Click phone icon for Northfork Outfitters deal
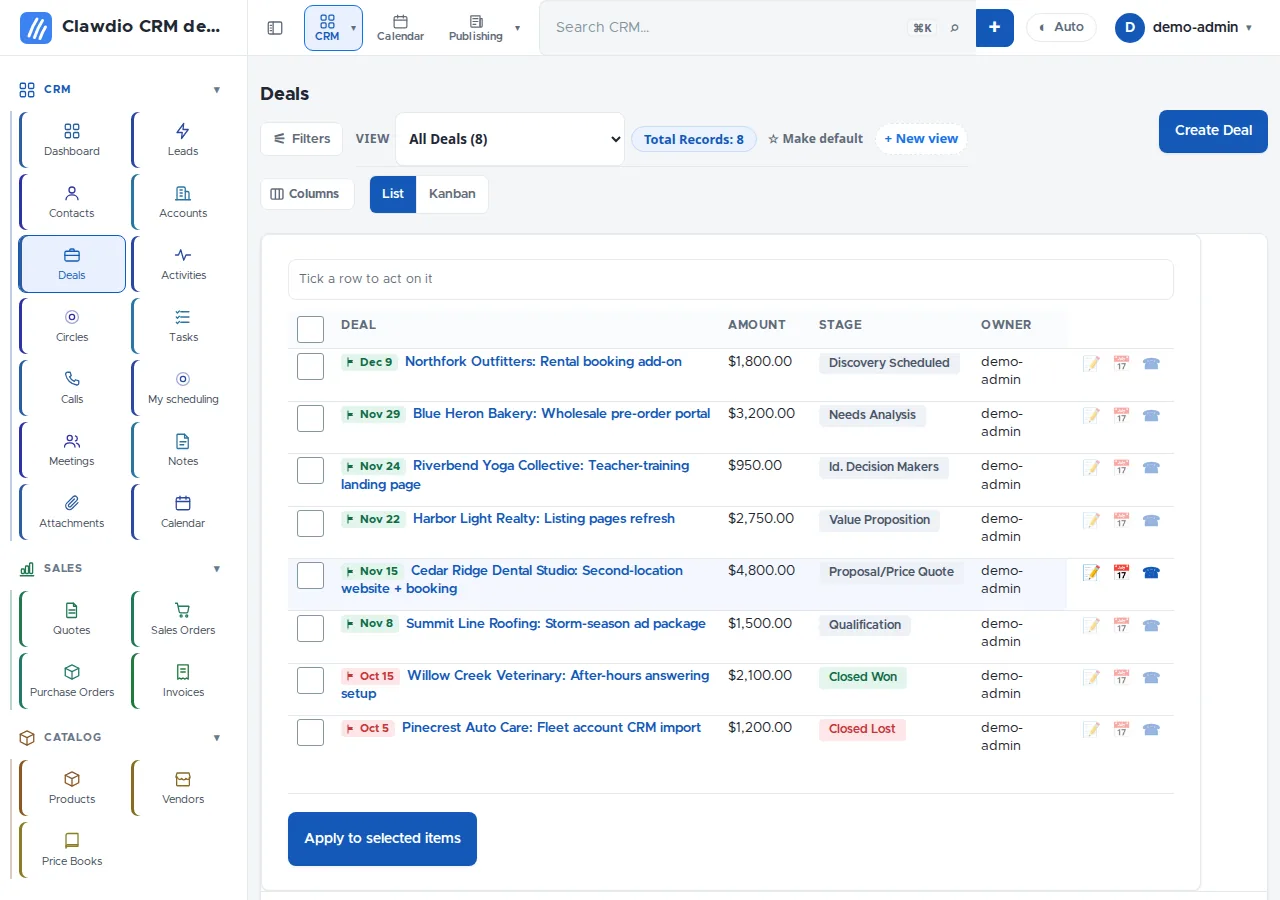Screen dimensions: 1280x900 [1151, 364]
